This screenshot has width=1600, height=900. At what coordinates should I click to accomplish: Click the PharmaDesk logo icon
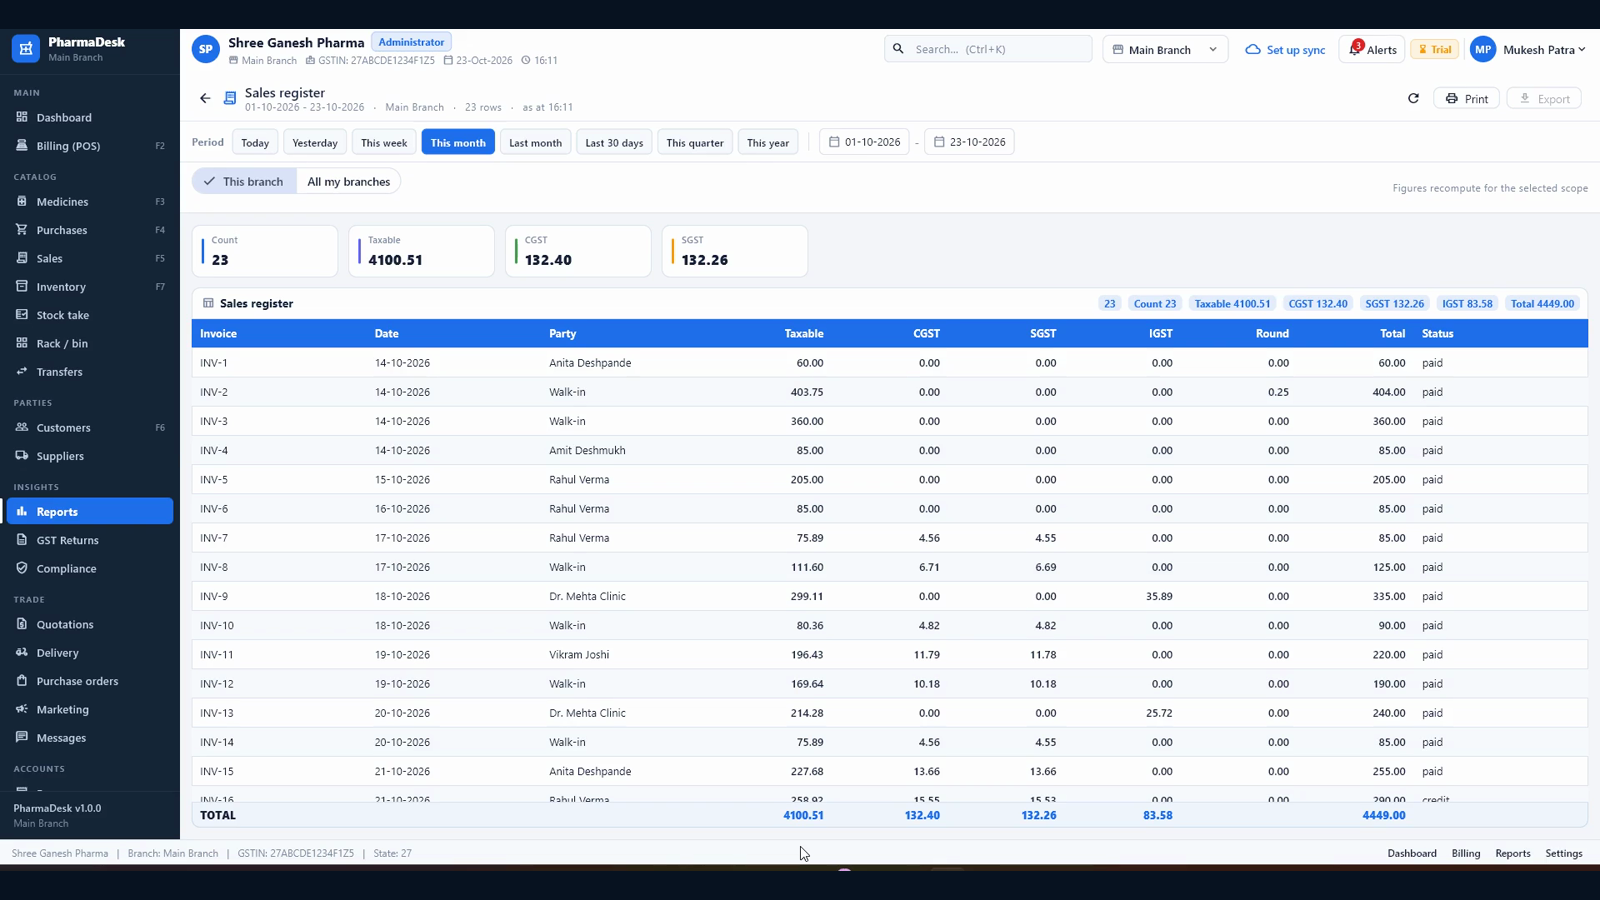pos(25,48)
